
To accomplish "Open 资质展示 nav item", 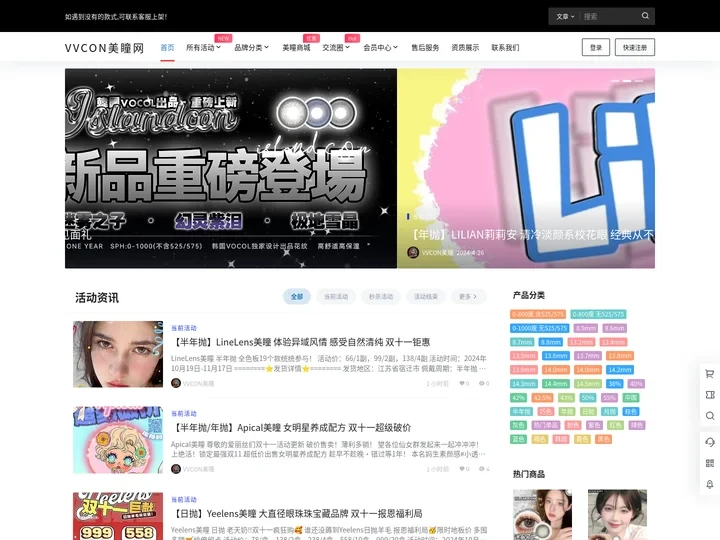I will coord(465,47).
